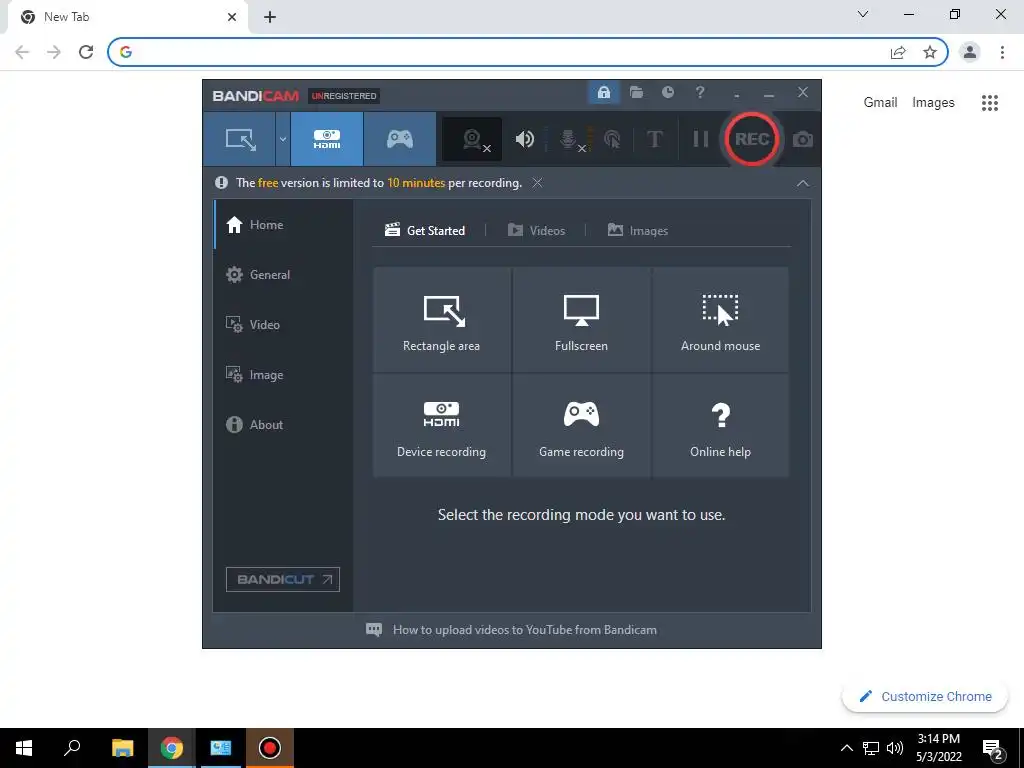Dismiss the free version limit notice
This screenshot has width=1024, height=768.
pos(537,183)
